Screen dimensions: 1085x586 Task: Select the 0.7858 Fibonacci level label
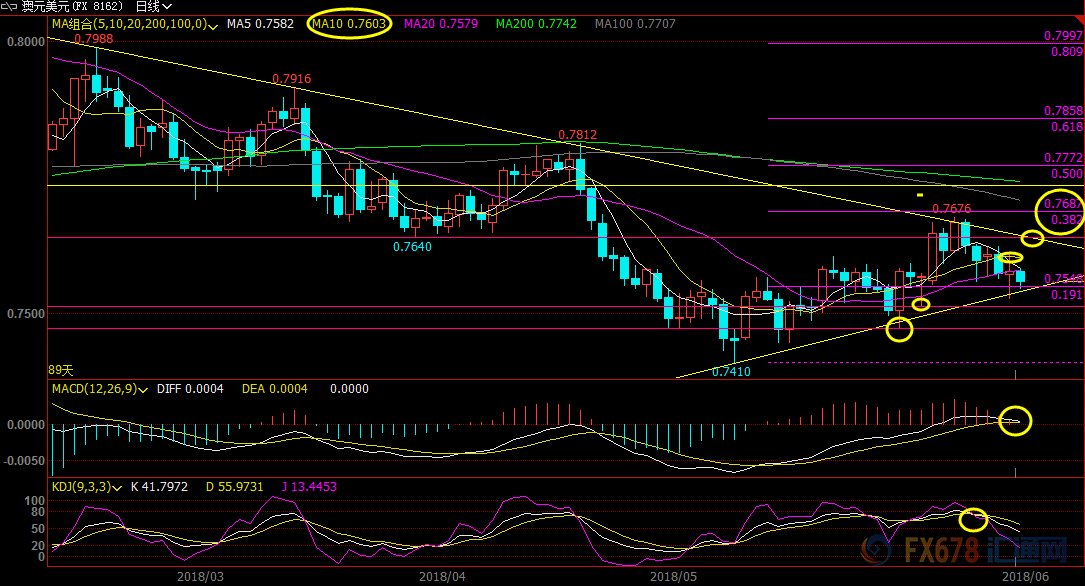click(1064, 111)
